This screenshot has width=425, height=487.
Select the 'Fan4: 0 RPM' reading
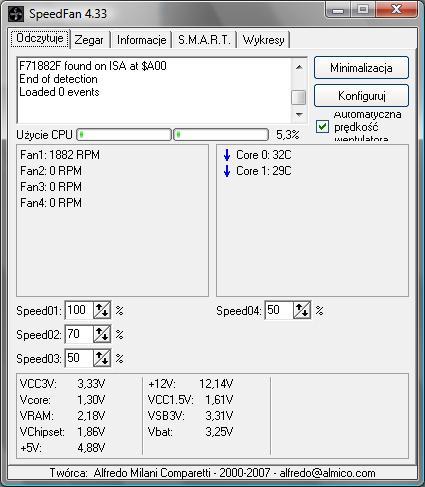(x=51, y=203)
